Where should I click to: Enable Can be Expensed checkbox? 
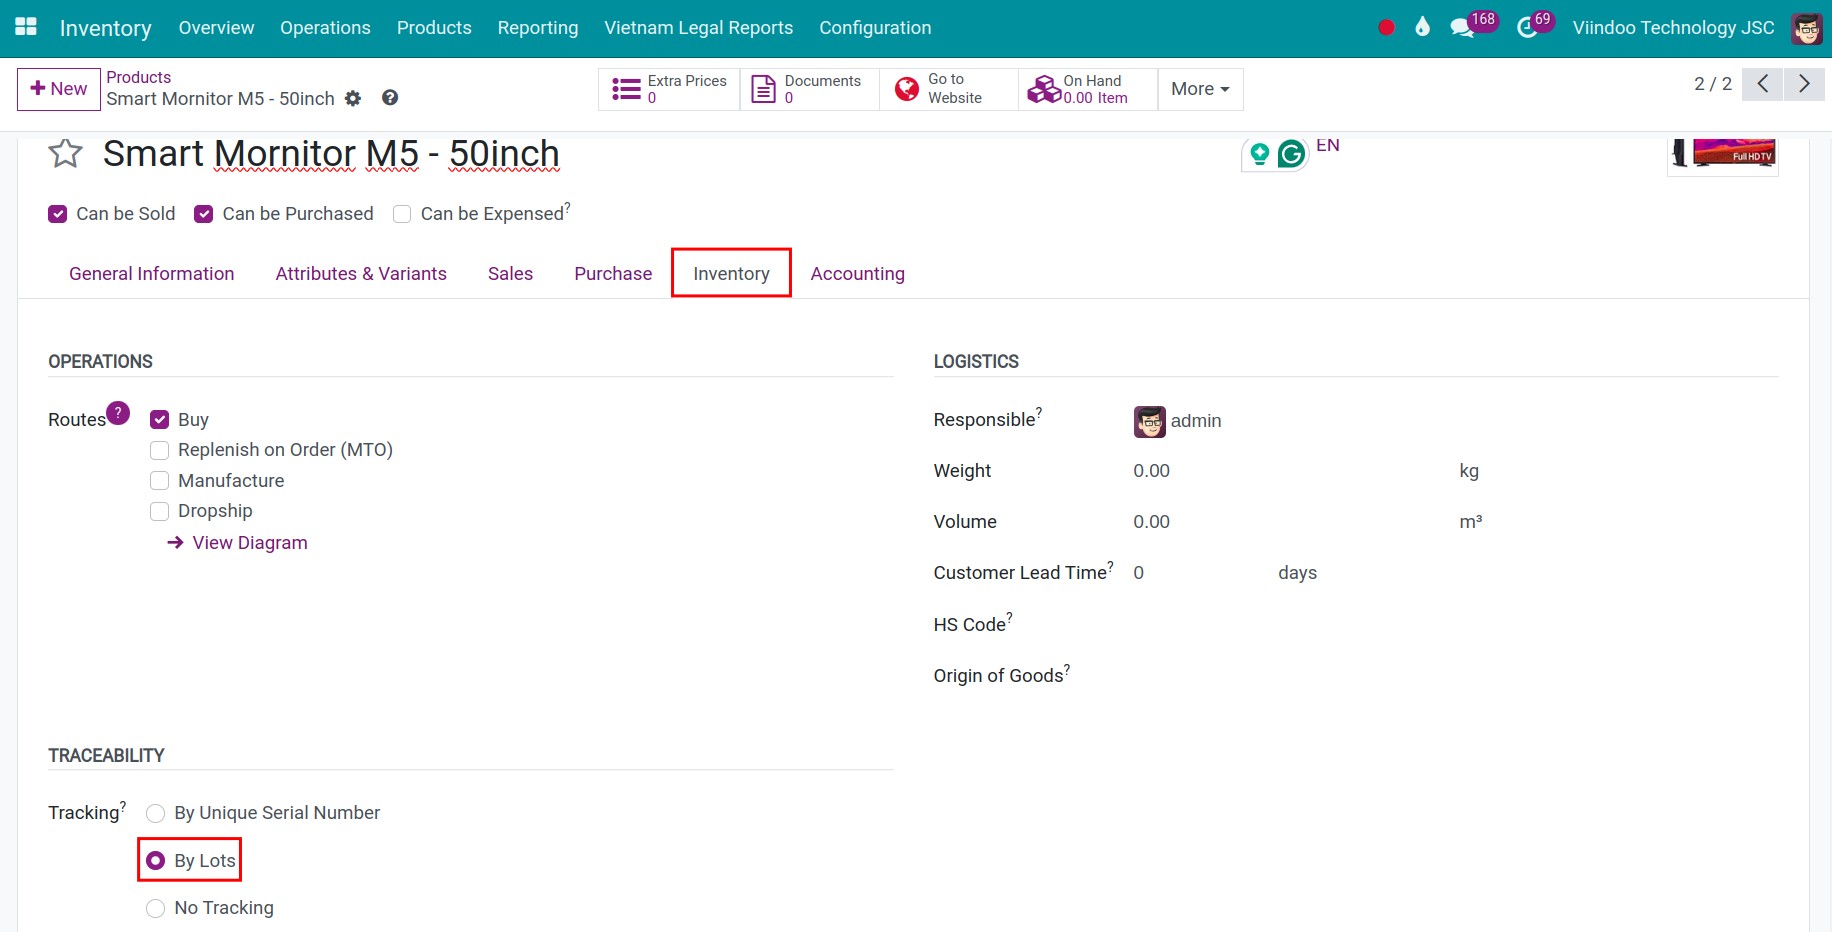click(402, 214)
